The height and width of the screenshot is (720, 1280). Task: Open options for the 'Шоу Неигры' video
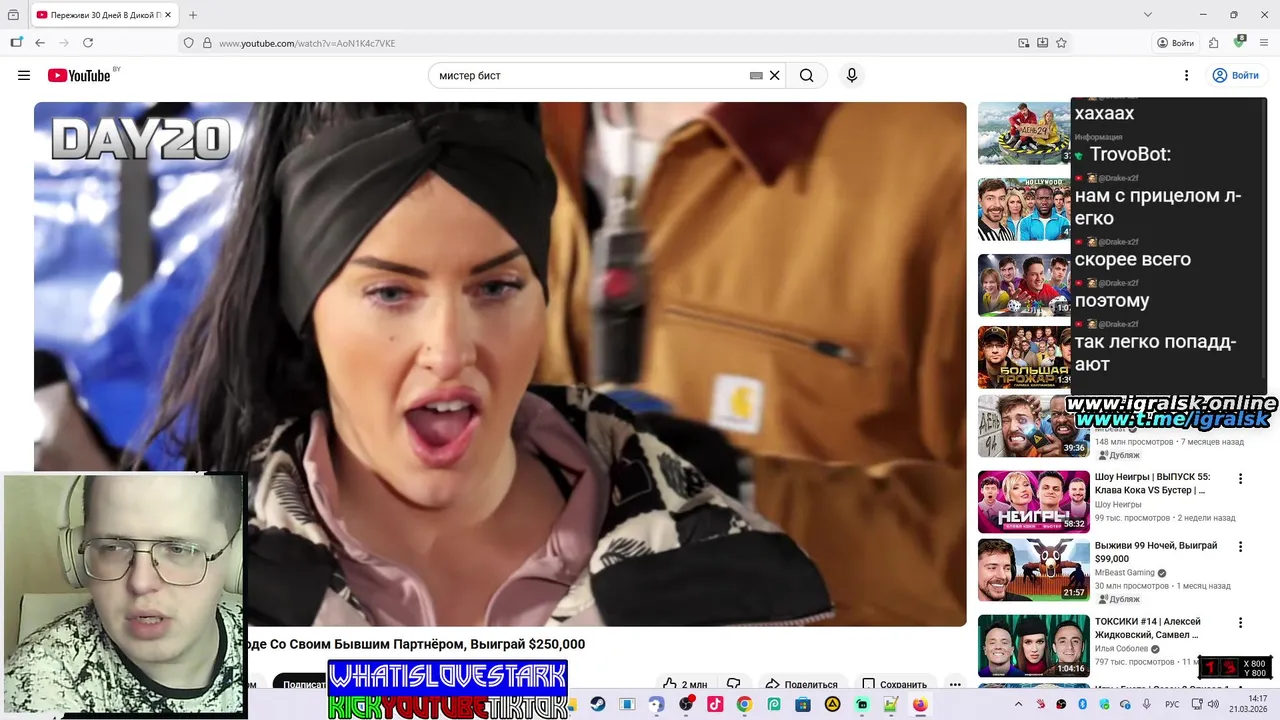(1240, 479)
